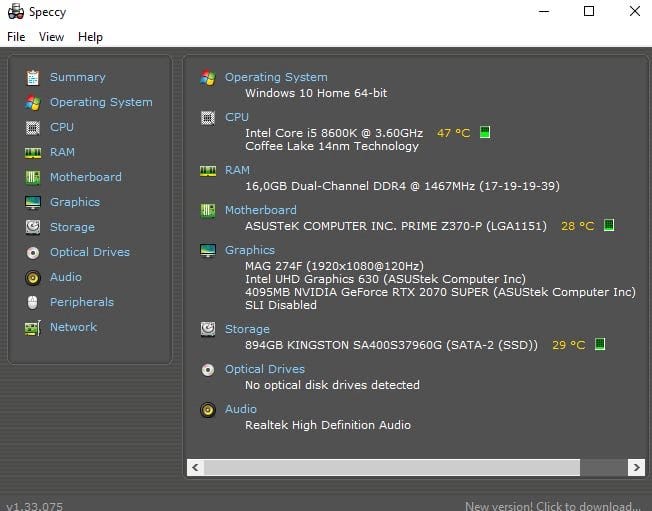Open the Optical Drives heading link

pyautogui.click(x=265, y=369)
